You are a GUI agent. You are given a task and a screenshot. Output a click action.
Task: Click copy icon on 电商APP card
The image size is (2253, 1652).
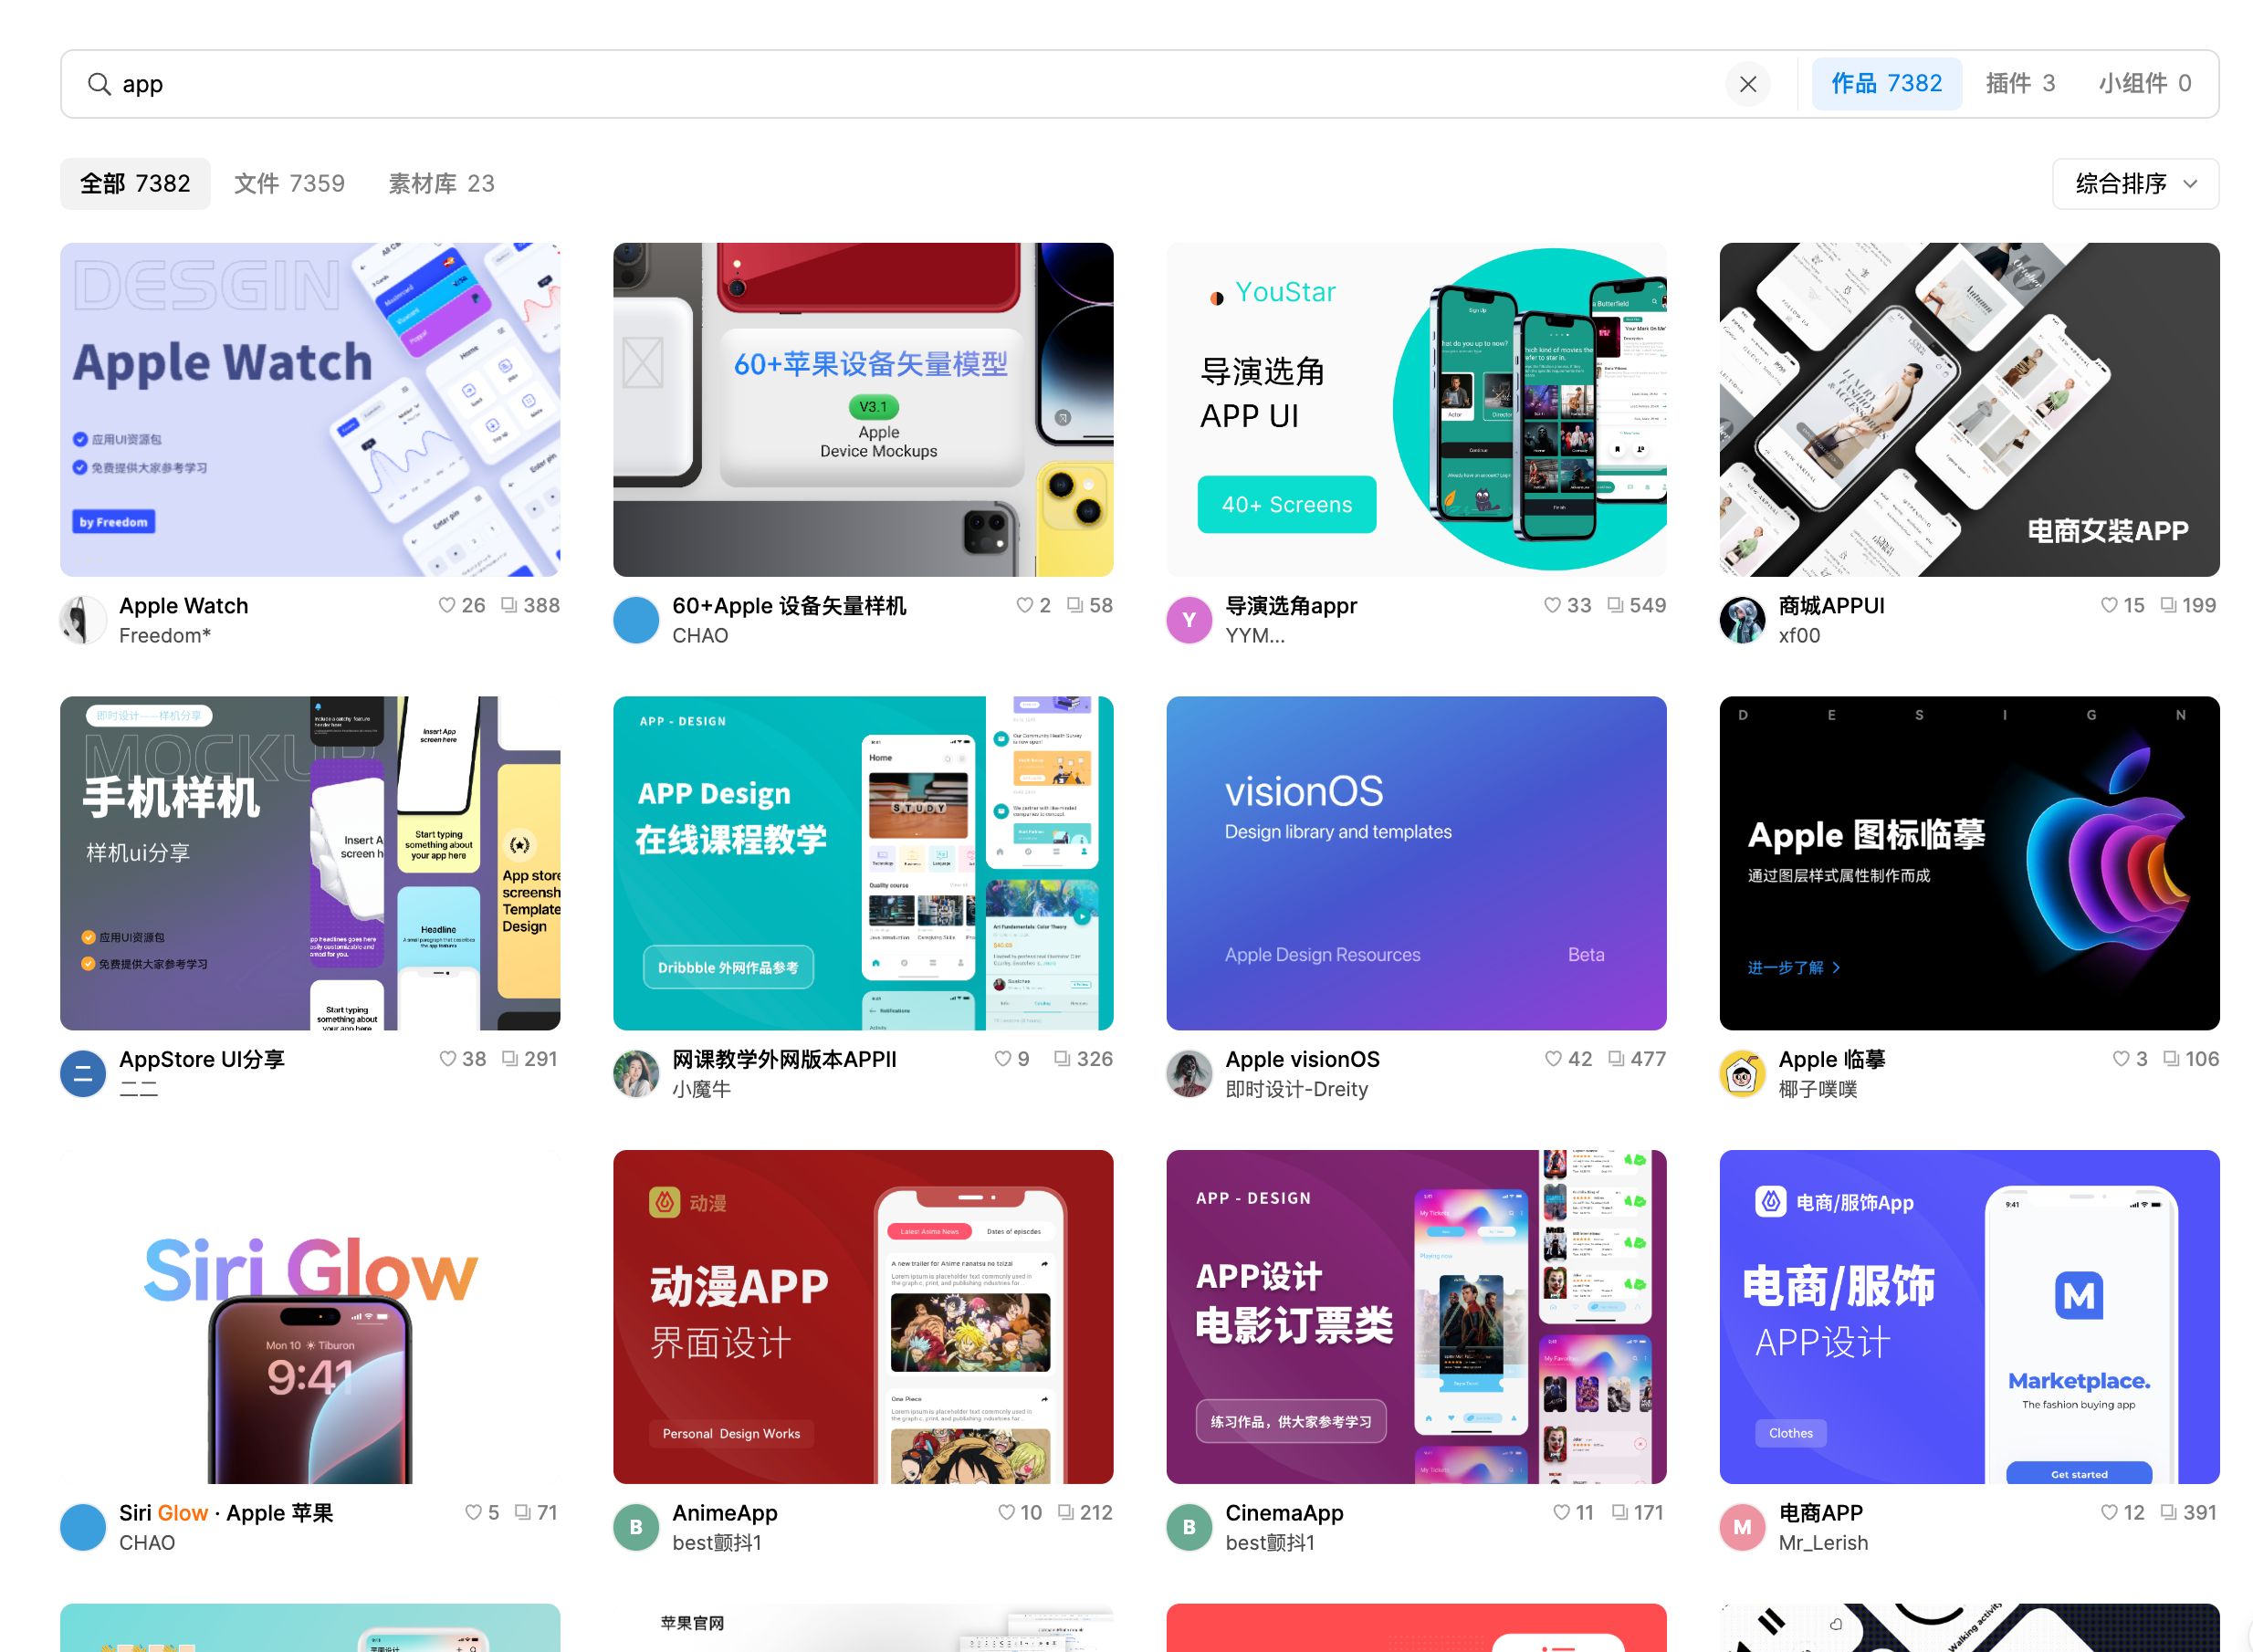click(2167, 1512)
